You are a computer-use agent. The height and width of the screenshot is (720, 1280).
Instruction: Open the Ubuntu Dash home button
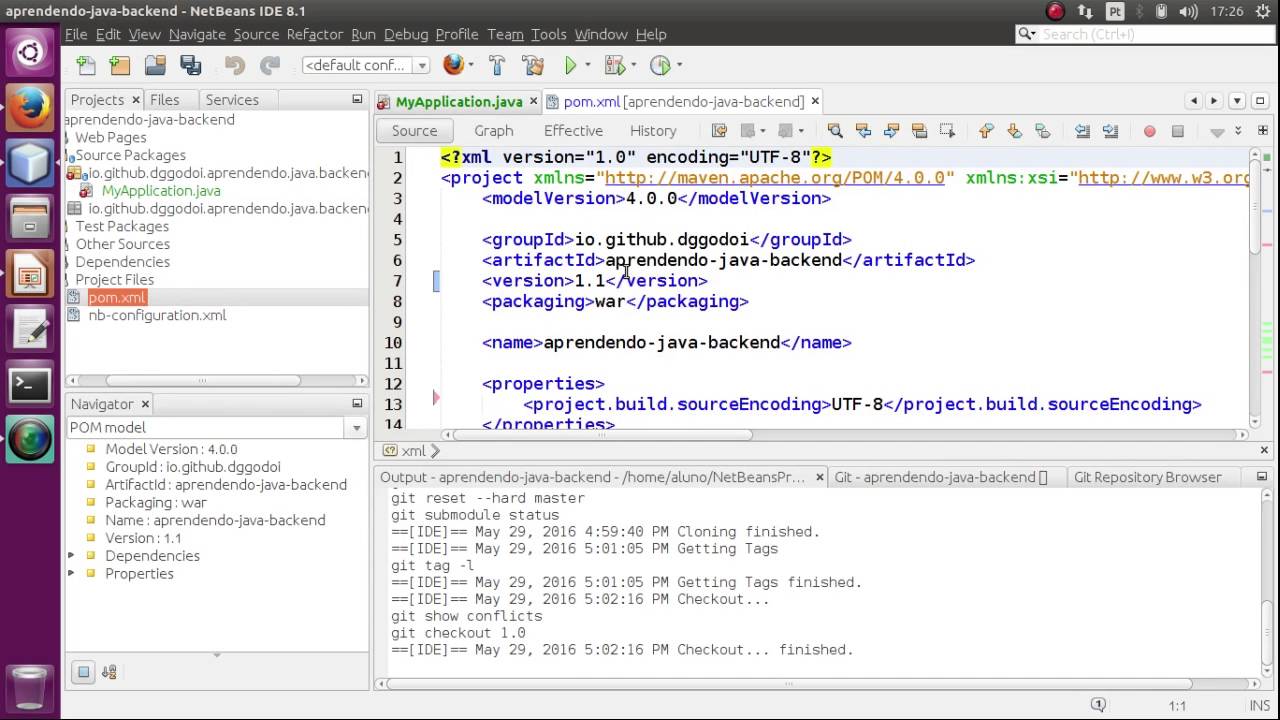pyautogui.click(x=30, y=53)
